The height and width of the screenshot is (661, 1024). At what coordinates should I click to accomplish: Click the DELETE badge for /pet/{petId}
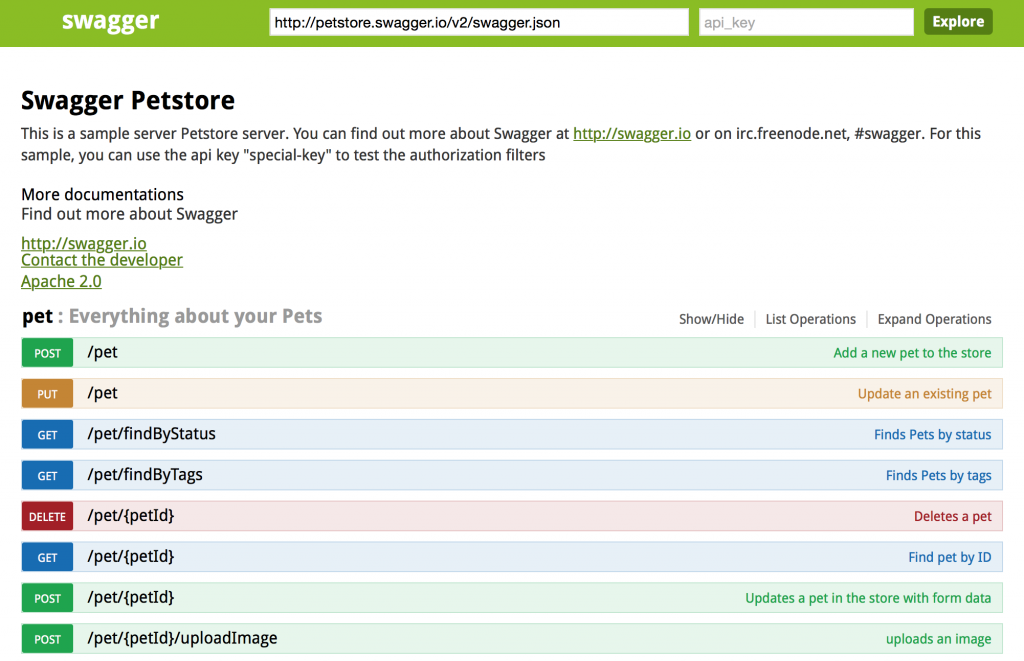(48, 517)
